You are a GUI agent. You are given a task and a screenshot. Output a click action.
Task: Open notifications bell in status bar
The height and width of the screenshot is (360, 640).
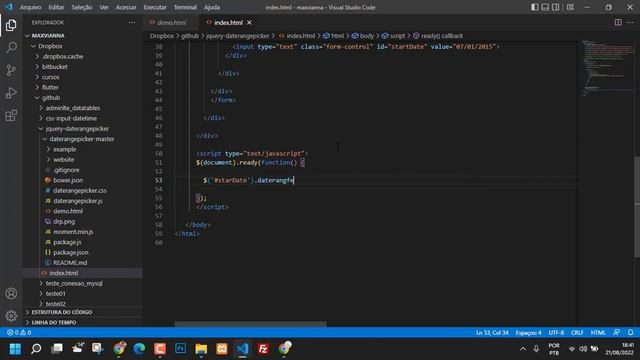click(630, 333)
